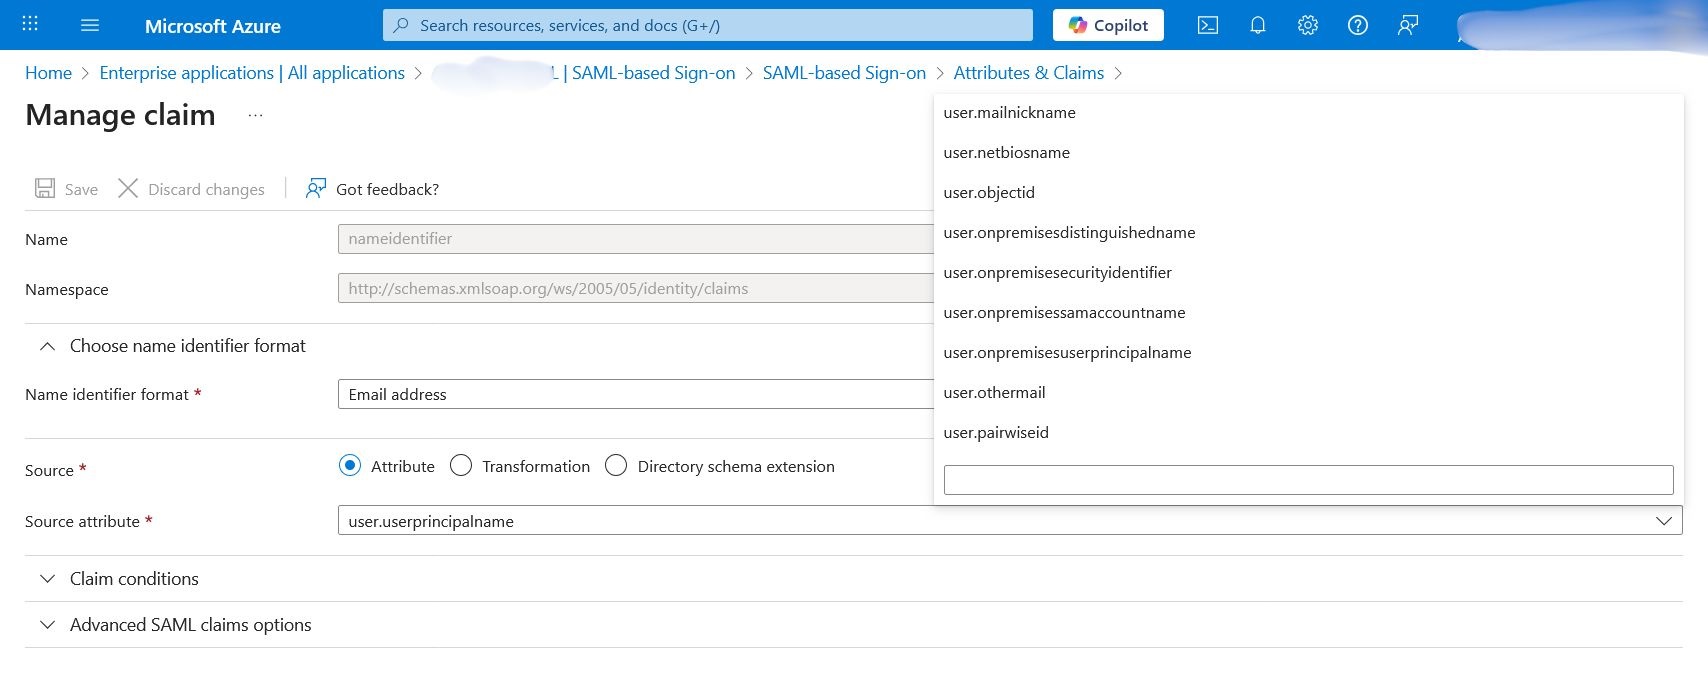Image resolution: width=1708 pixels, height=700 pixels.
Task: Open the Source attribute dropdown arrow
Action: point(1664,521)
